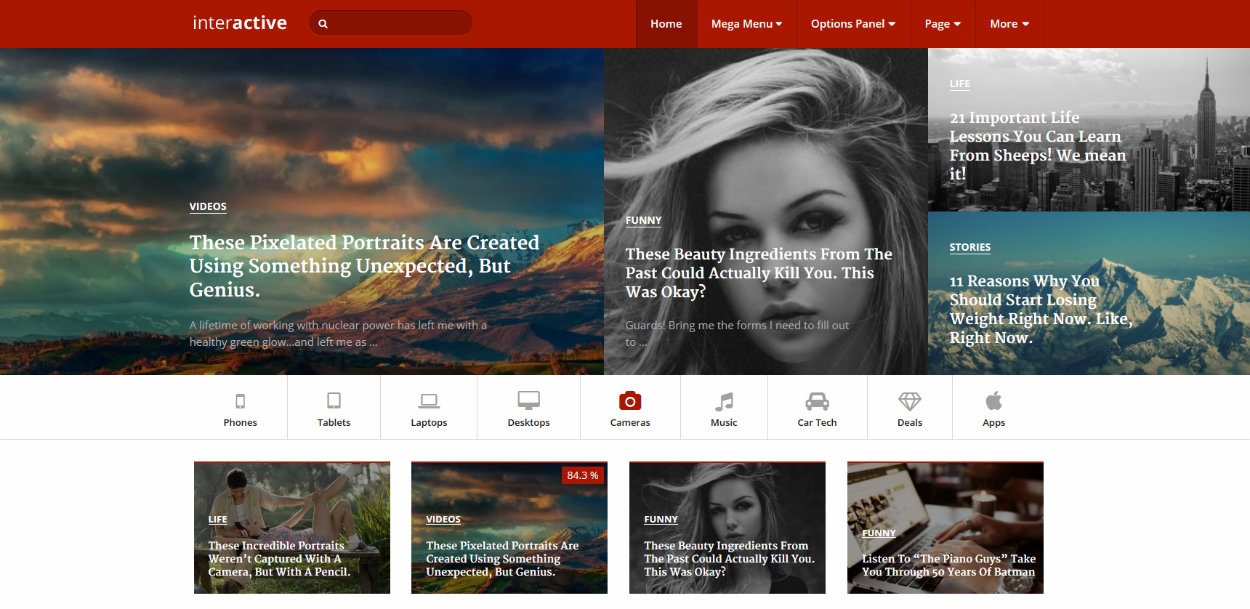The height and width of the screenshot is (609, 1250).
Task: Open the VIDEOS tag on the small pixelated card
Action: coord(443,520)
